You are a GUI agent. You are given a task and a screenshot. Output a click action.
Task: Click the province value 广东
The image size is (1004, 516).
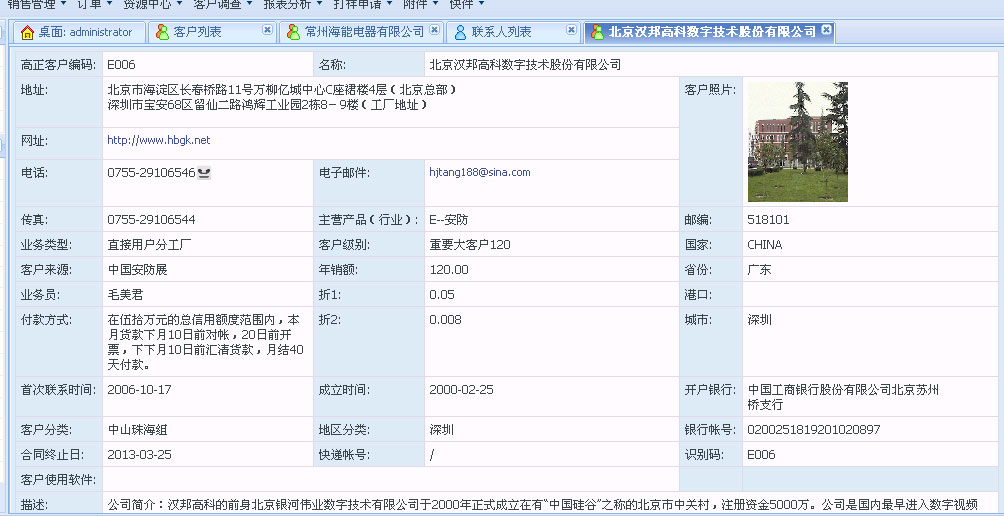tap(759, 270)
